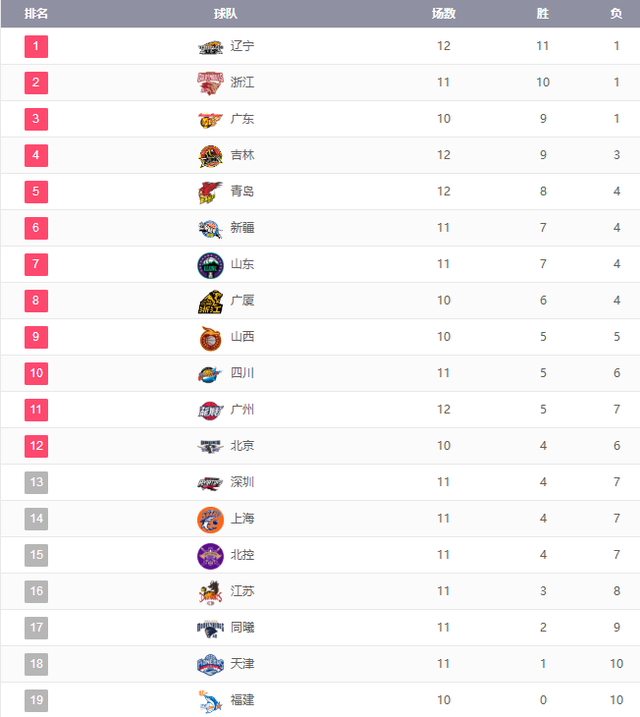Screen dimensions: 640x717
Task: Open the 北京 team name link
Action: tap(242, 445)
